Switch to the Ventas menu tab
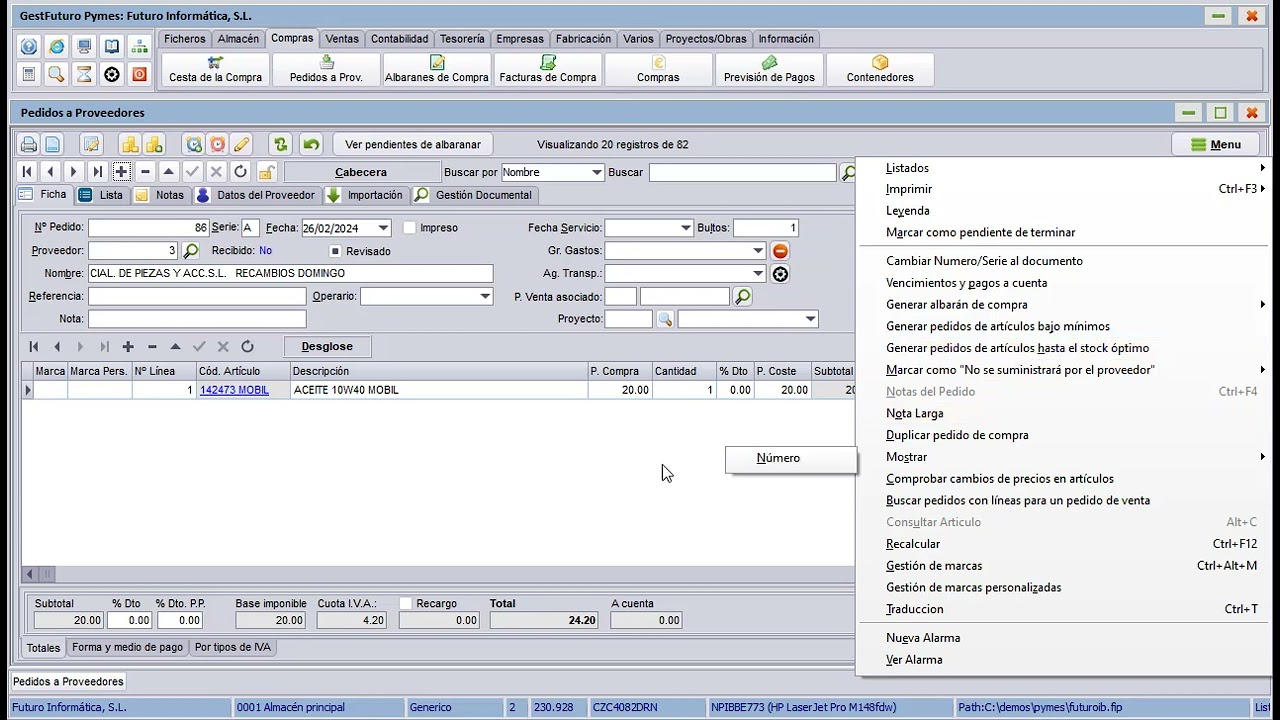This screenshot has height=720, width=1280. pyautogui.click(x=342, y=39)
